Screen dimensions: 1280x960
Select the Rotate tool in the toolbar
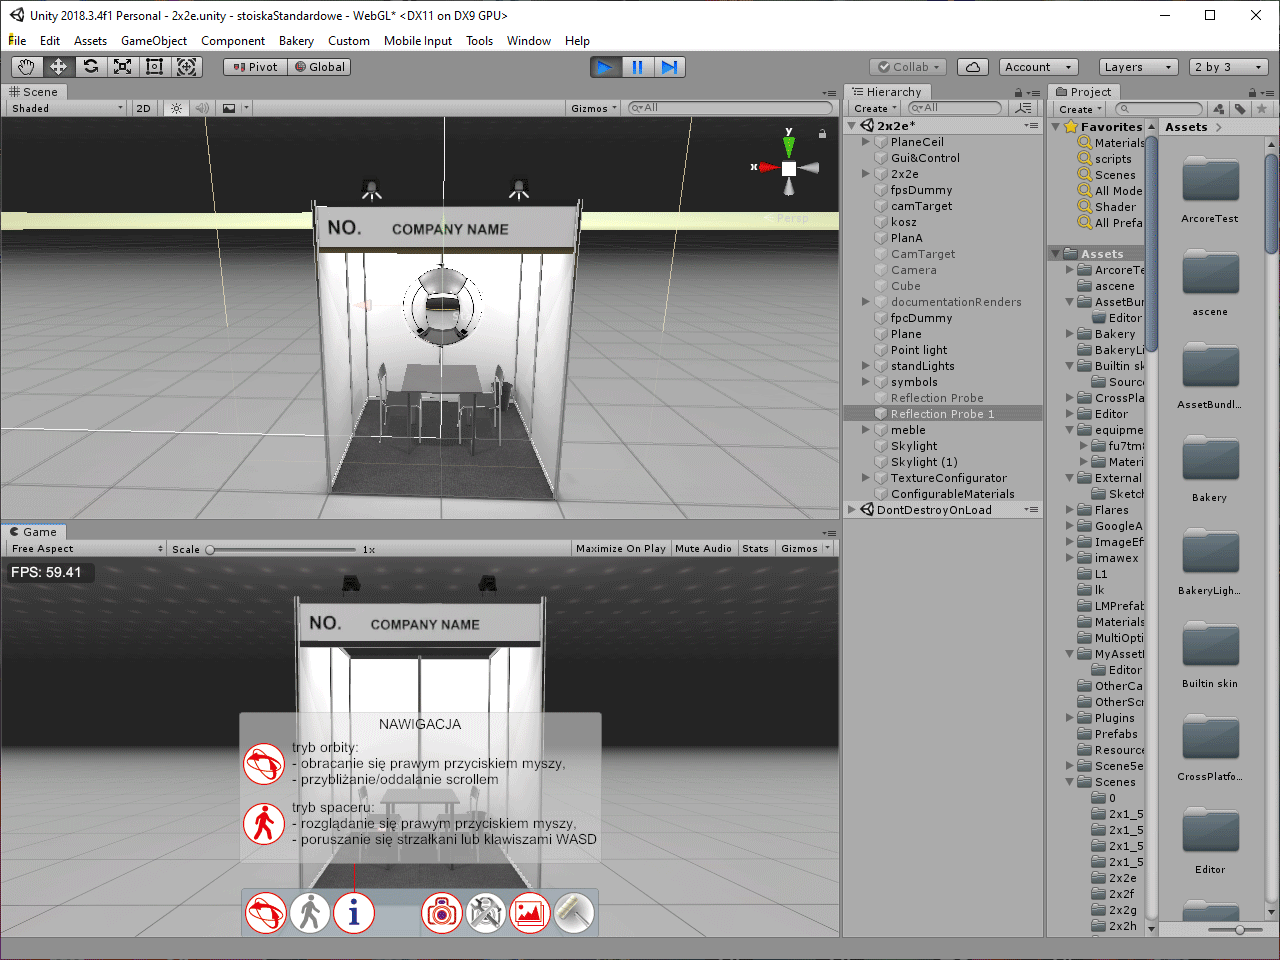pyautogui.click(x=91, y=66)
